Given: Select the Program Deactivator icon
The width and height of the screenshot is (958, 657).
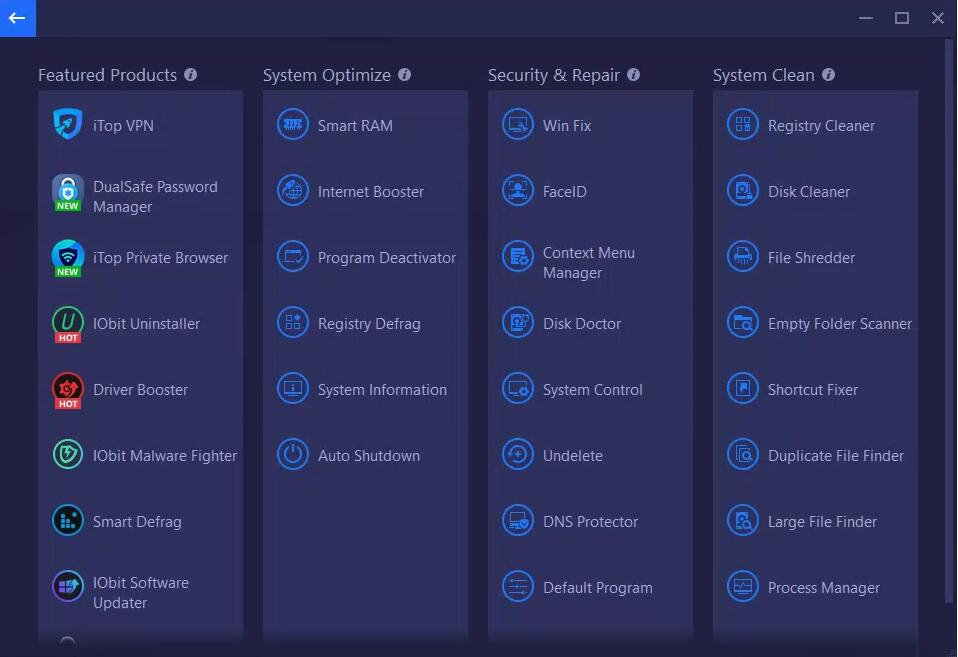Looking at the screenshot, I should 293,257.
